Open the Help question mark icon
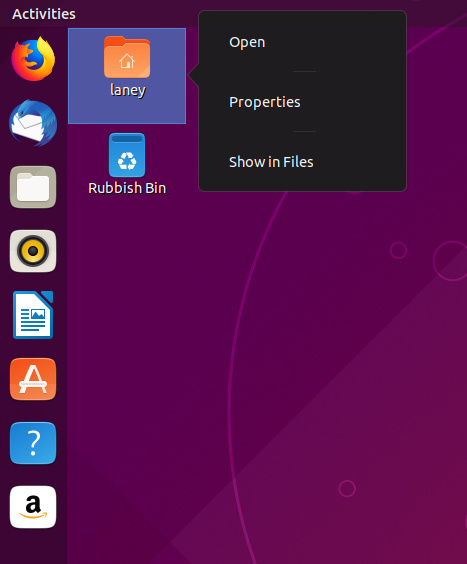 [33, 443]
